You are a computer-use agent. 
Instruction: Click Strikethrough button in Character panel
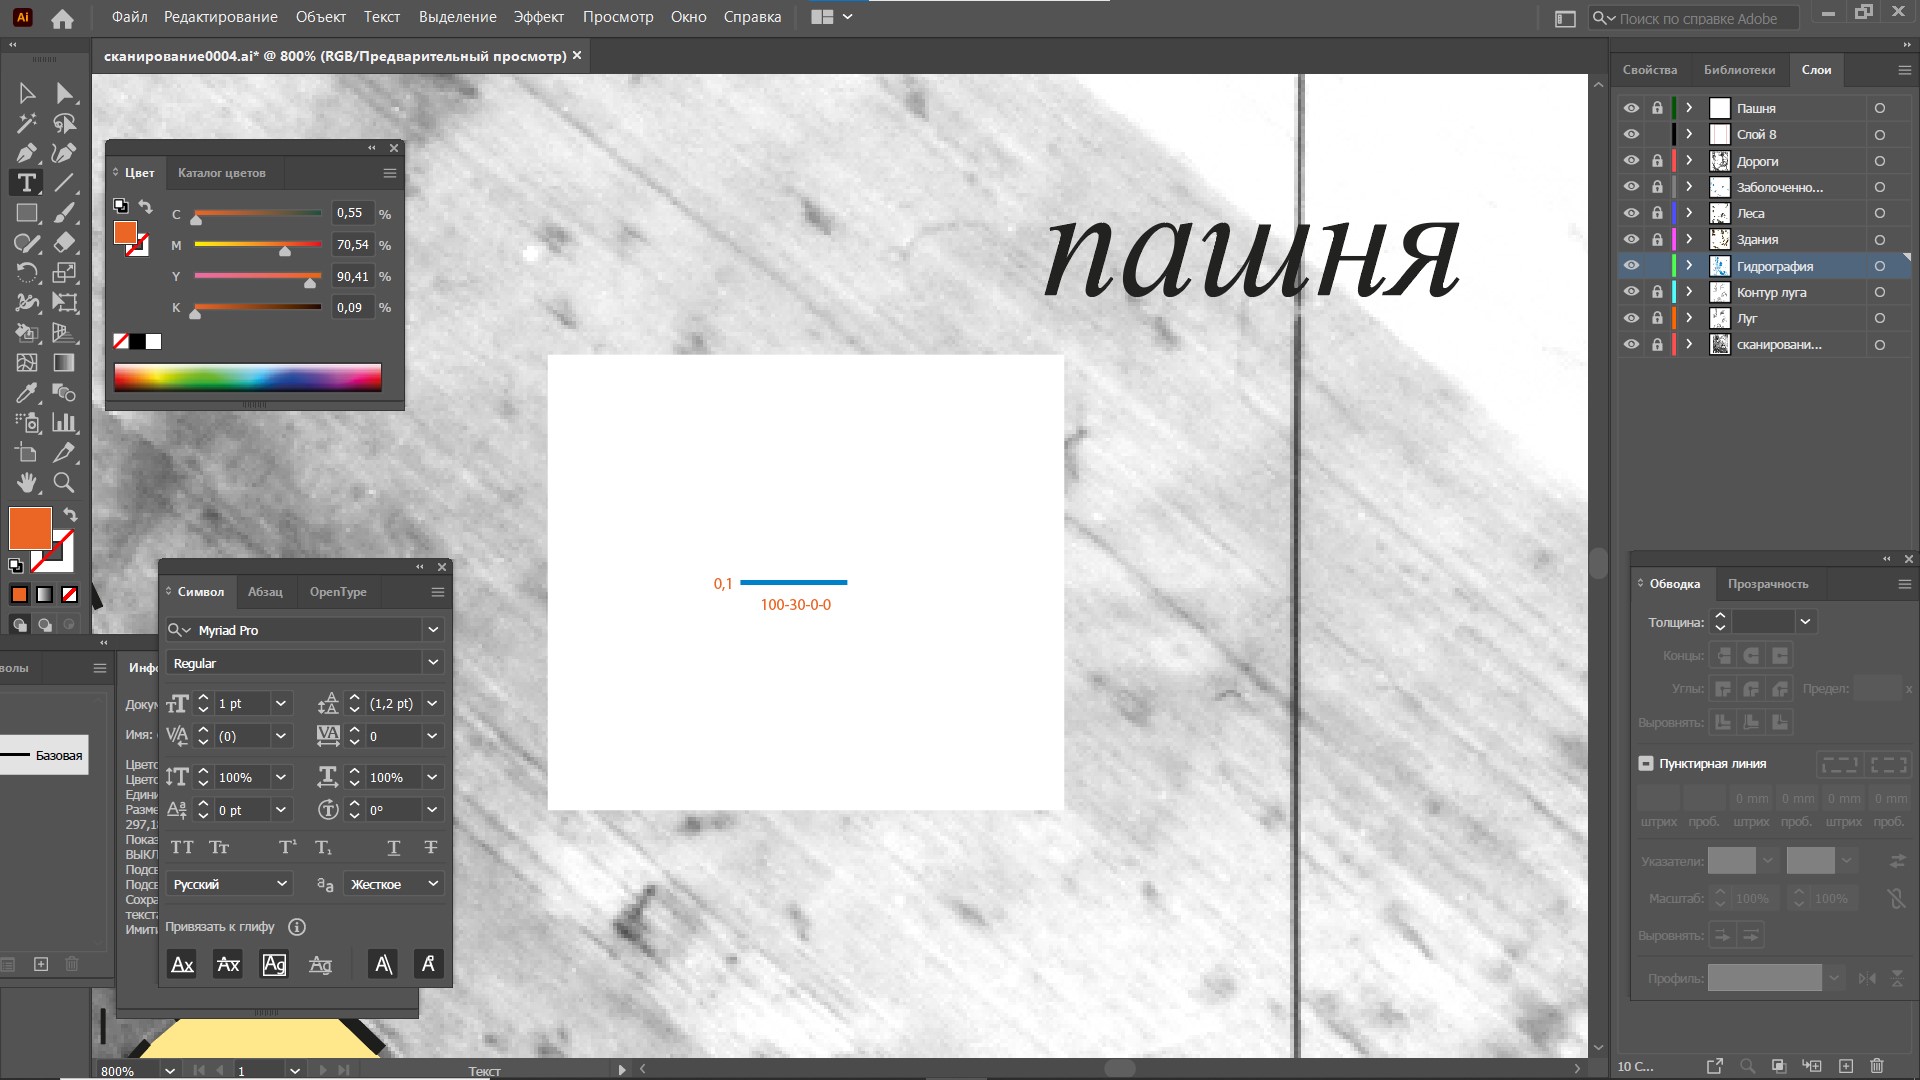tap(431, 847)
